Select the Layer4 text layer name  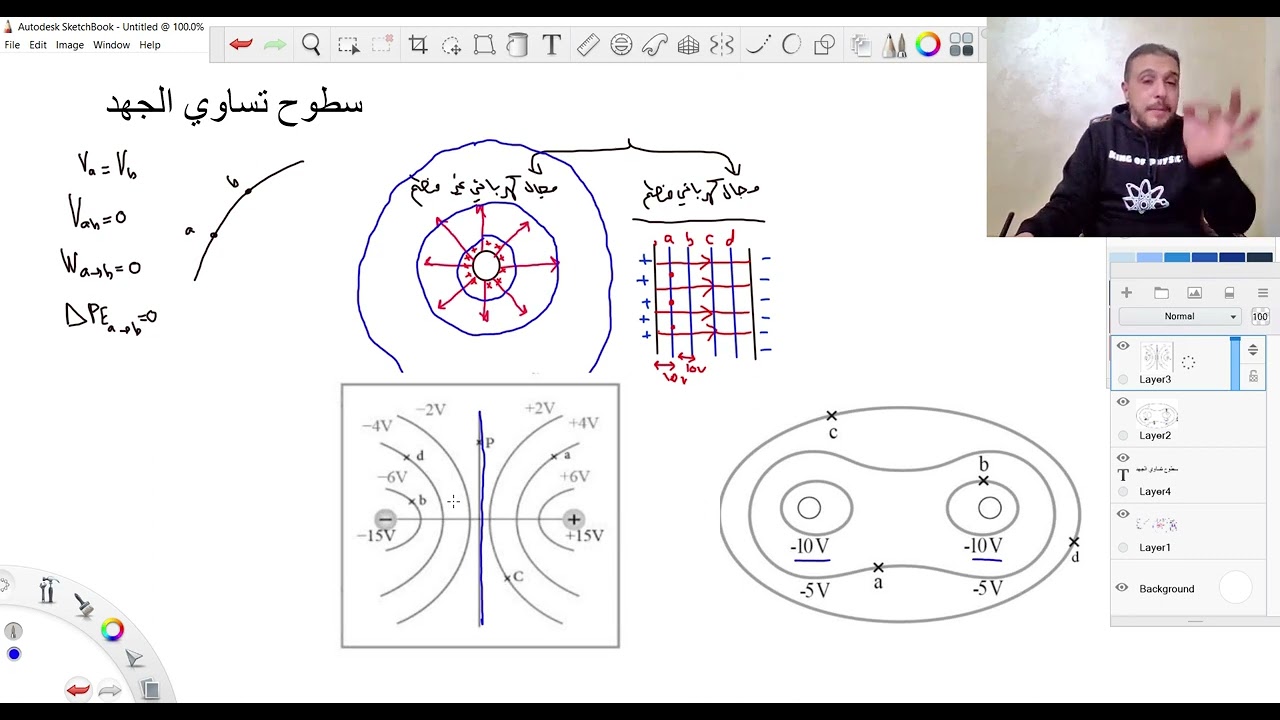[1155, 491]
